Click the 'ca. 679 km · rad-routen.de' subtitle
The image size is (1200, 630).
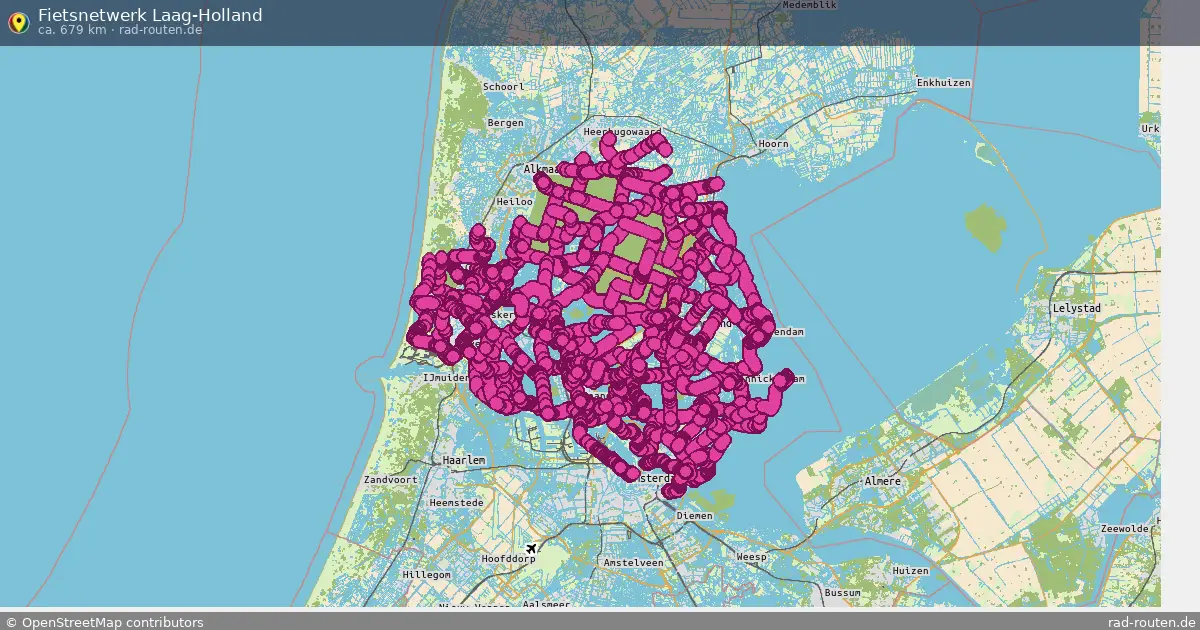click(119, 31)
